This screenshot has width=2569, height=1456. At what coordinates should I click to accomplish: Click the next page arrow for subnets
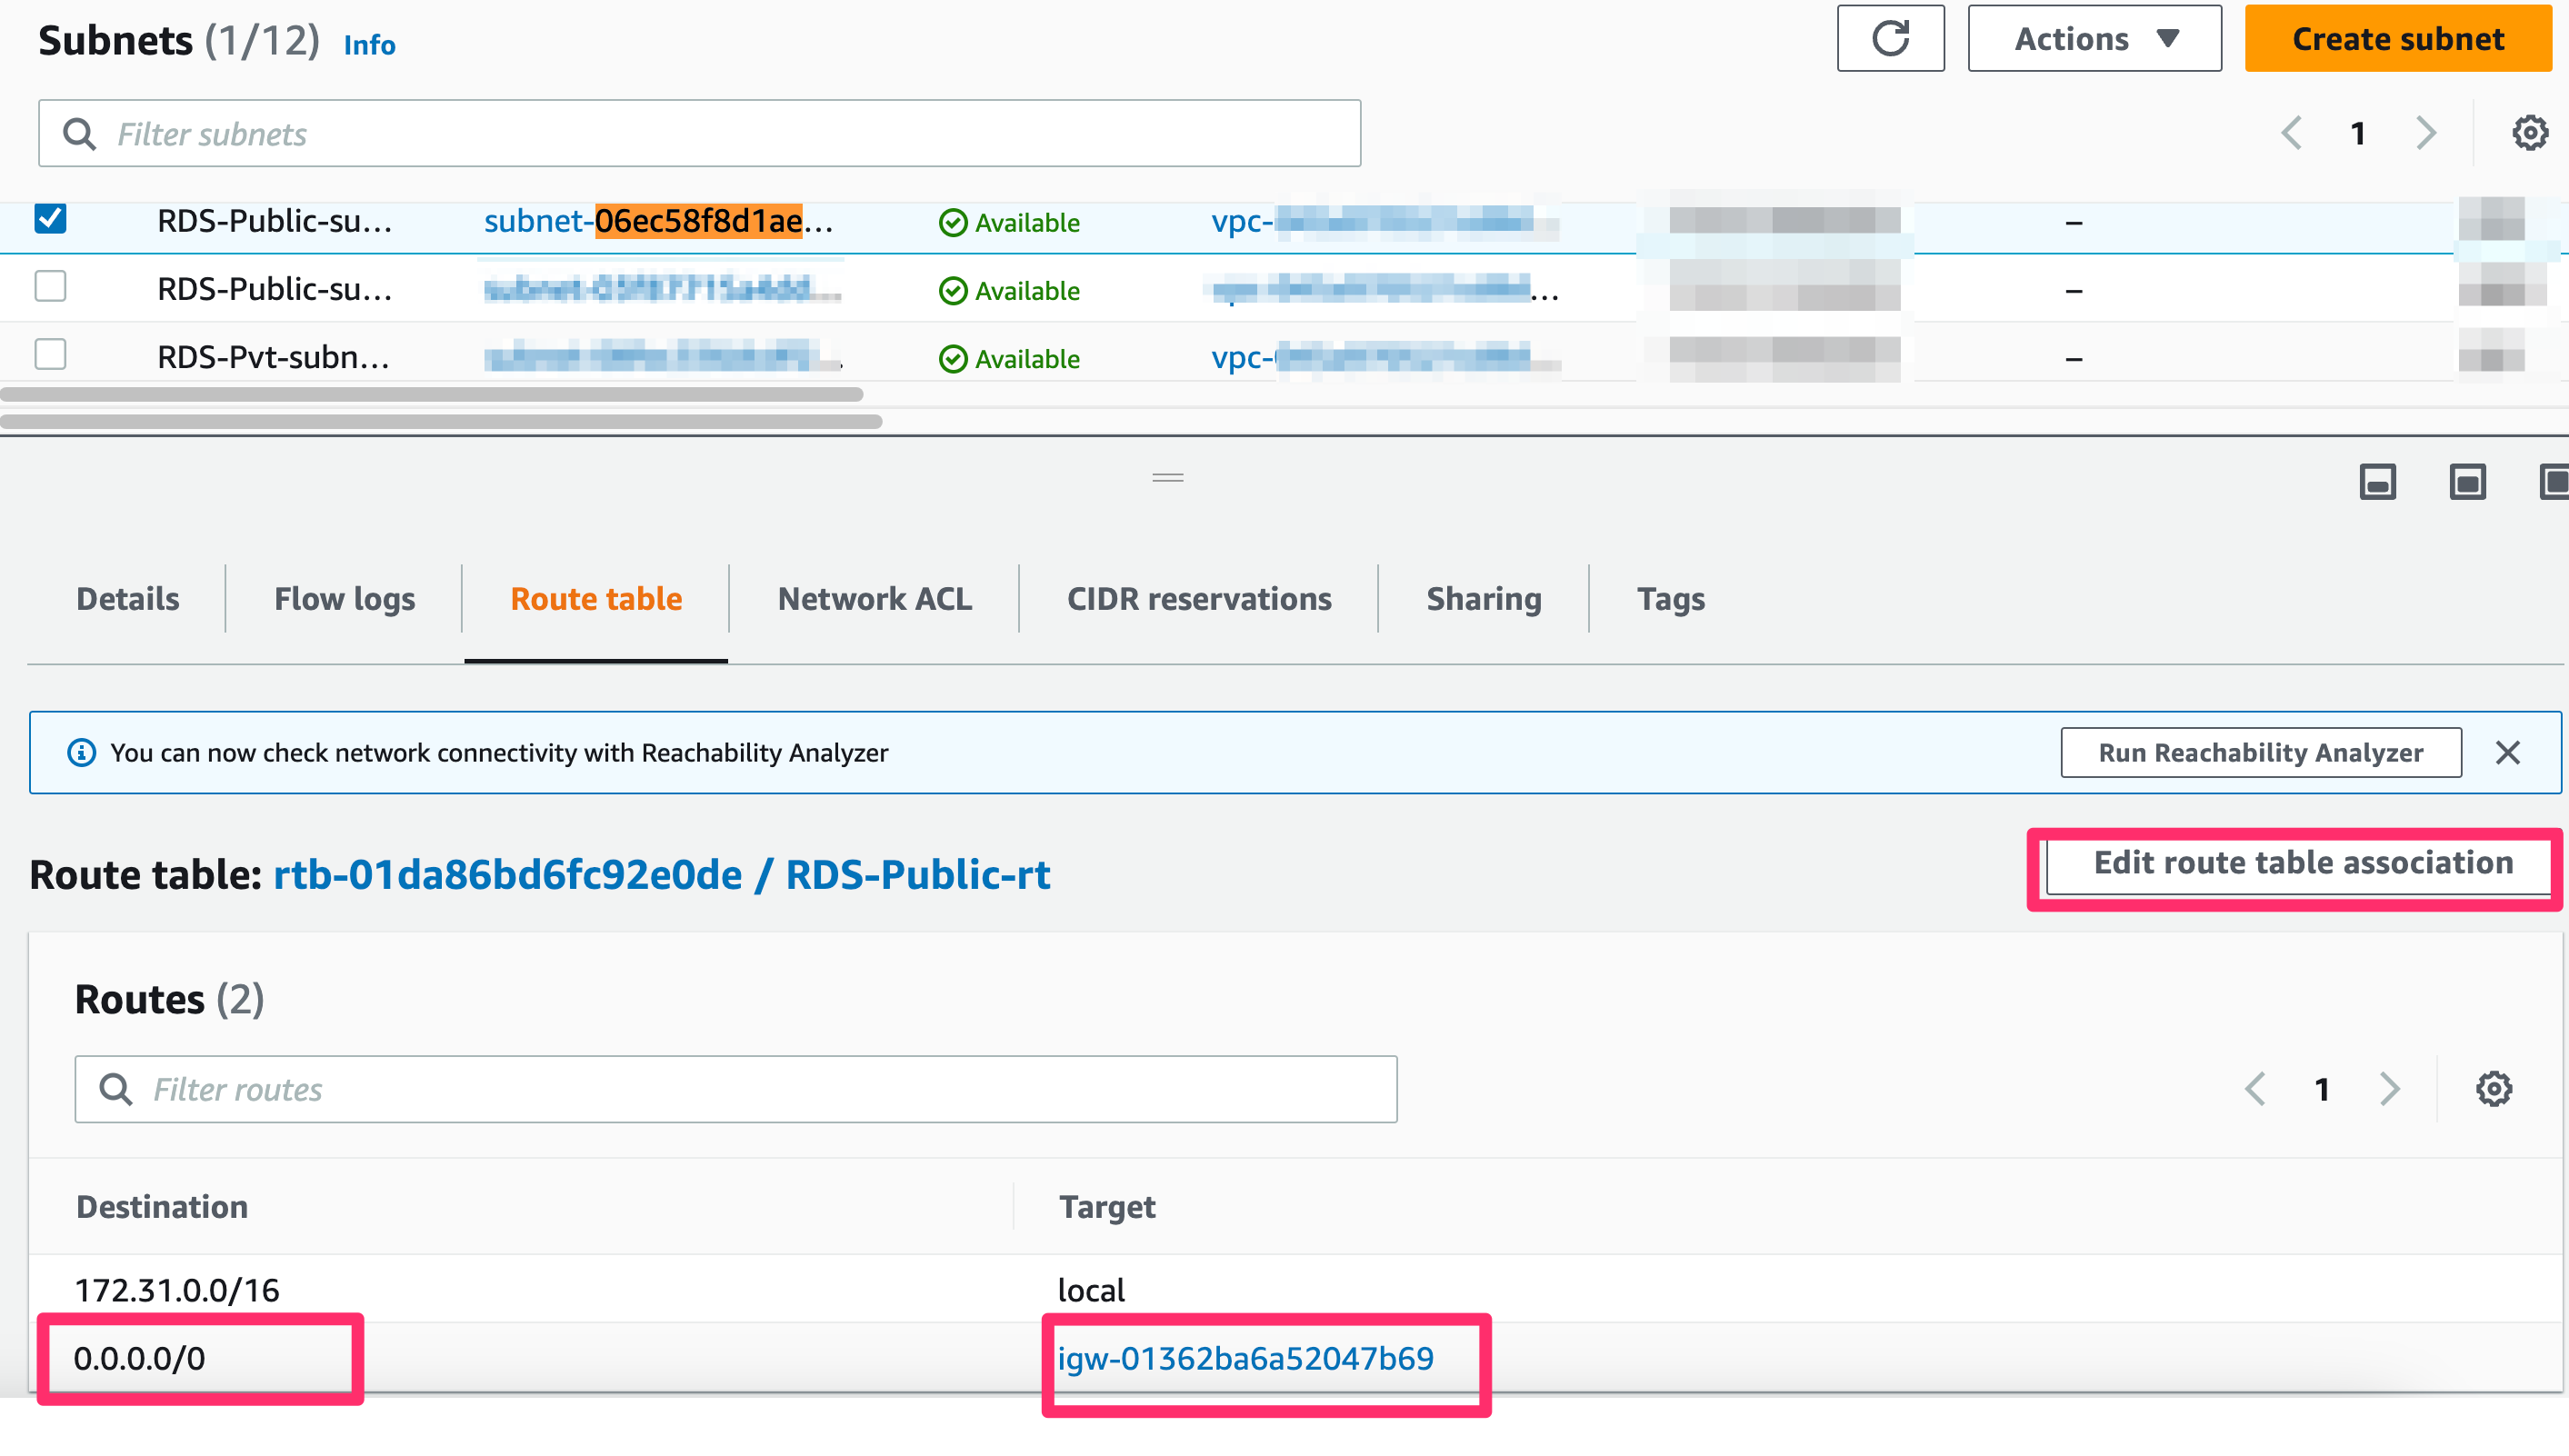(x=2424, y=135)
